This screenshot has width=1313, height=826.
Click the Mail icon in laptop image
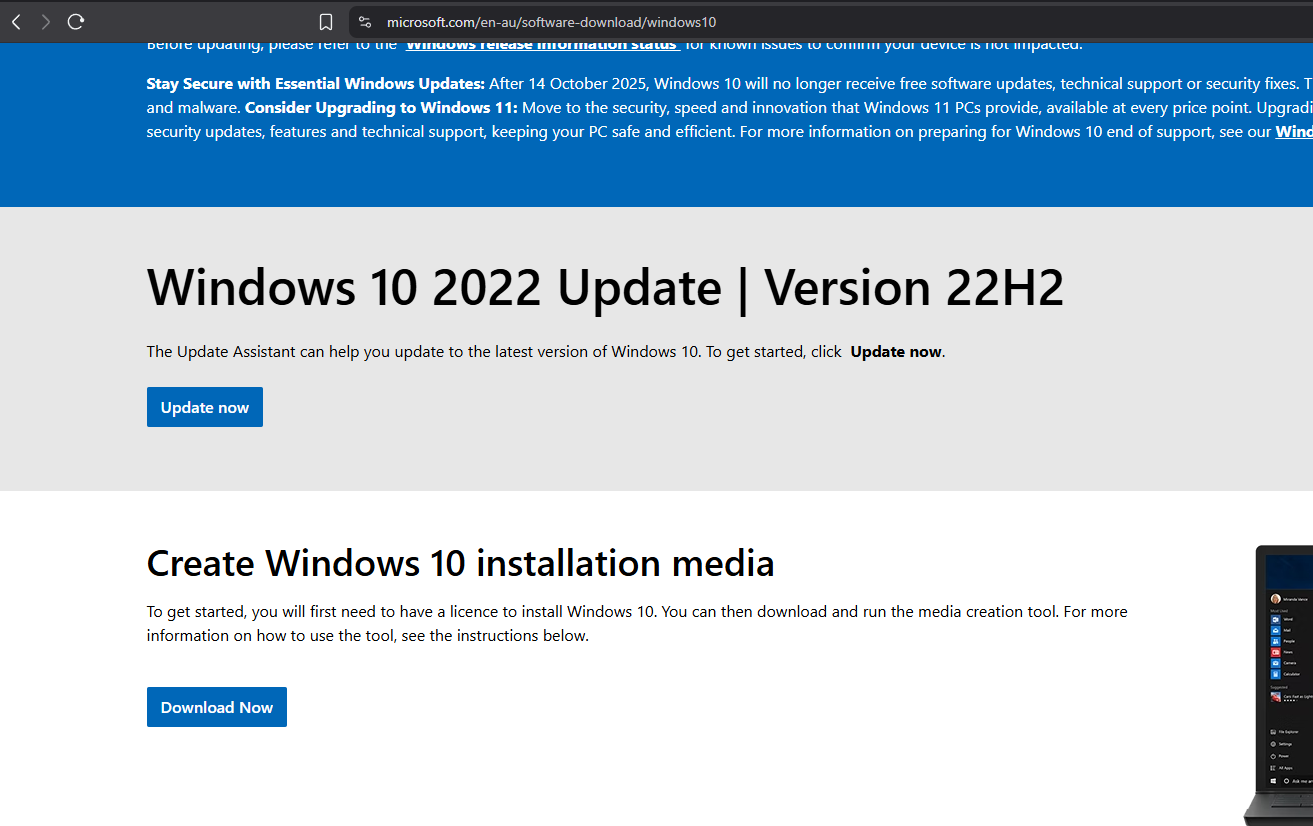[1275, 631]
